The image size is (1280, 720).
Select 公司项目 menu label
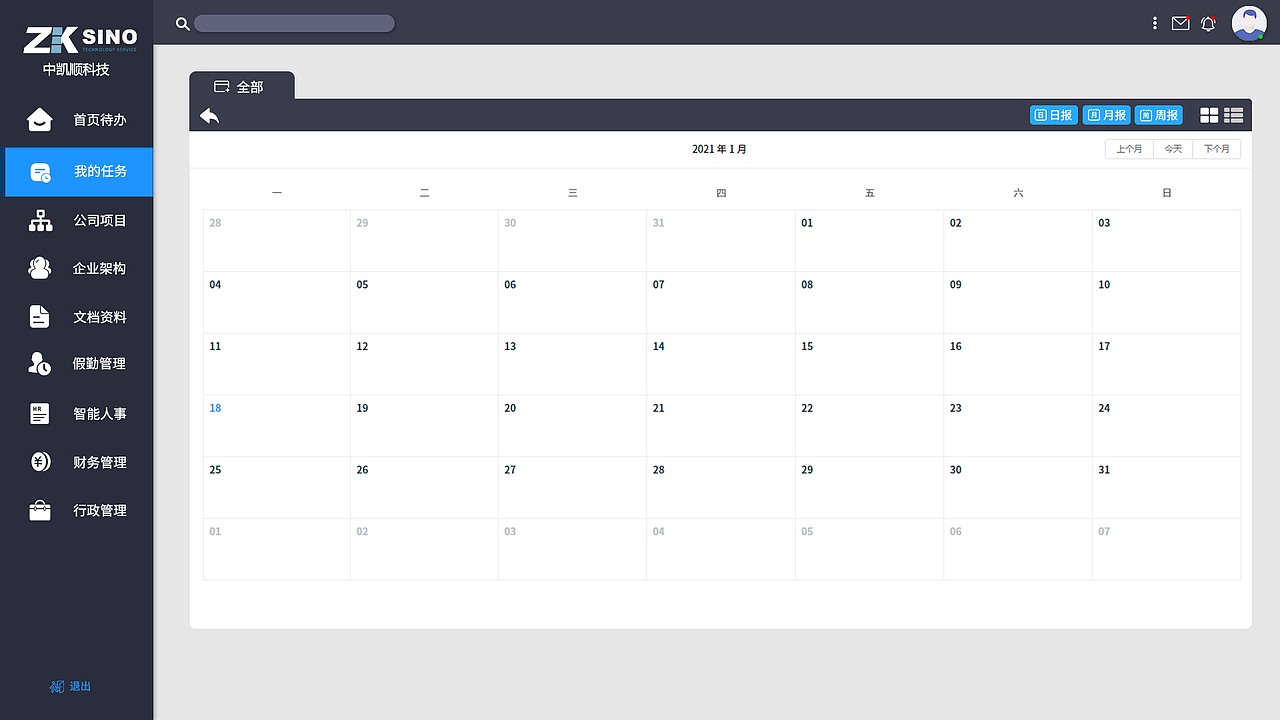coord(100,221)
